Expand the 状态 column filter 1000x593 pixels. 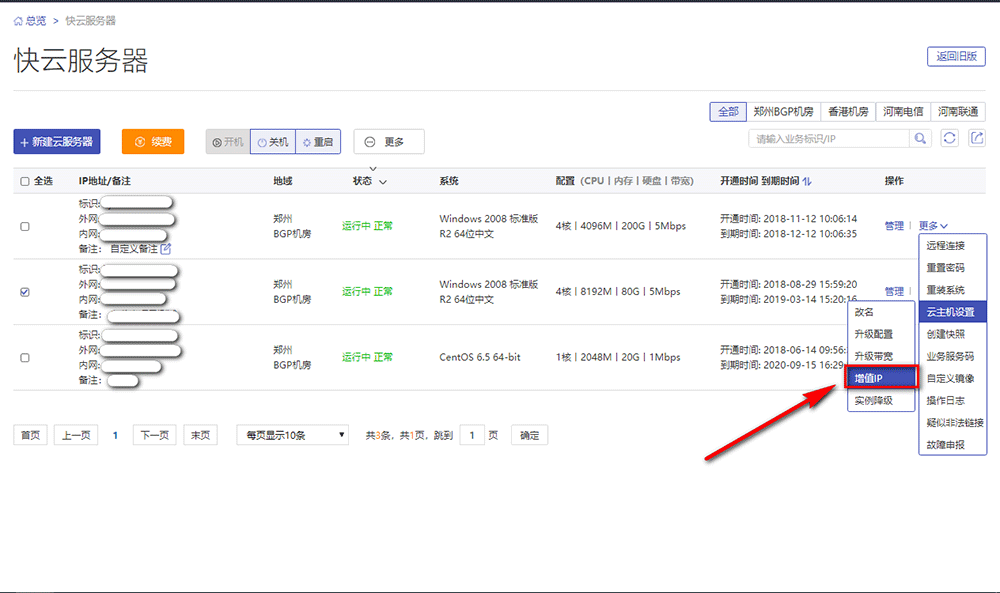click(x=382, y=182)
